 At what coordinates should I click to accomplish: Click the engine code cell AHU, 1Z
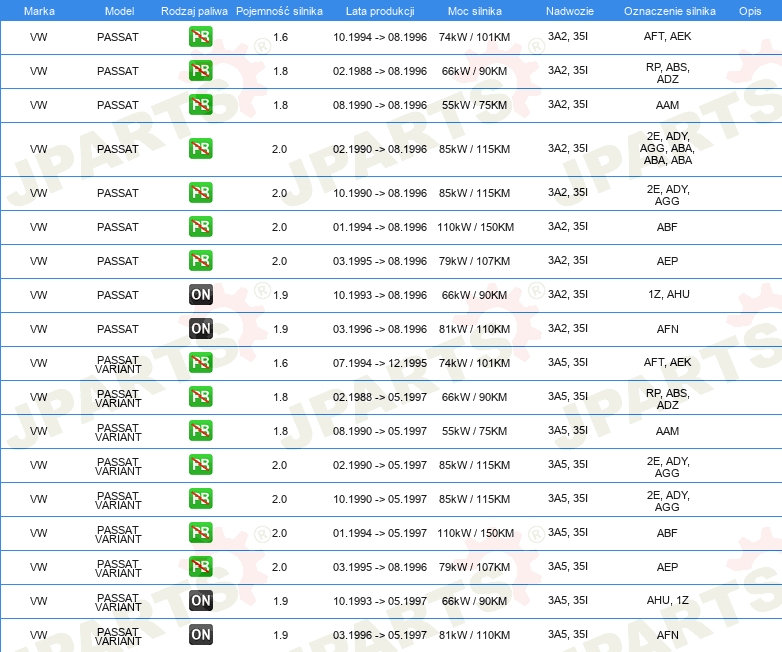pyautogui.click(x=667, y=600)
